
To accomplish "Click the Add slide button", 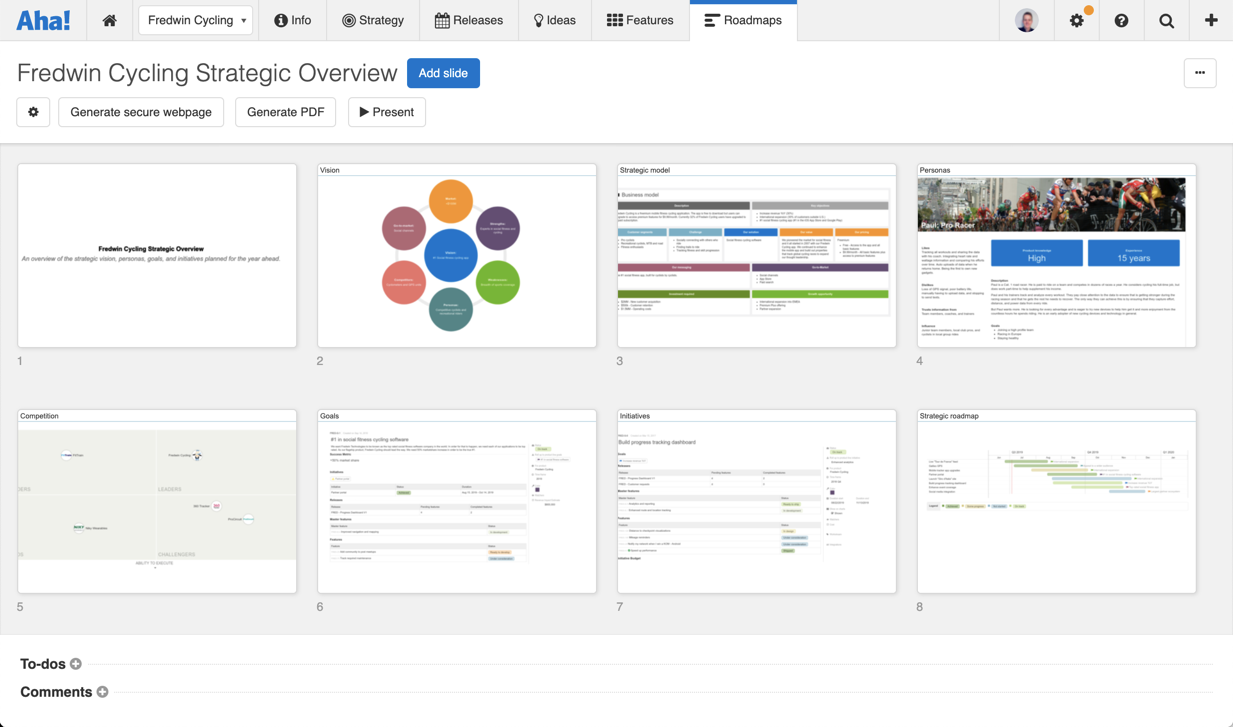I will coord(443,73).
